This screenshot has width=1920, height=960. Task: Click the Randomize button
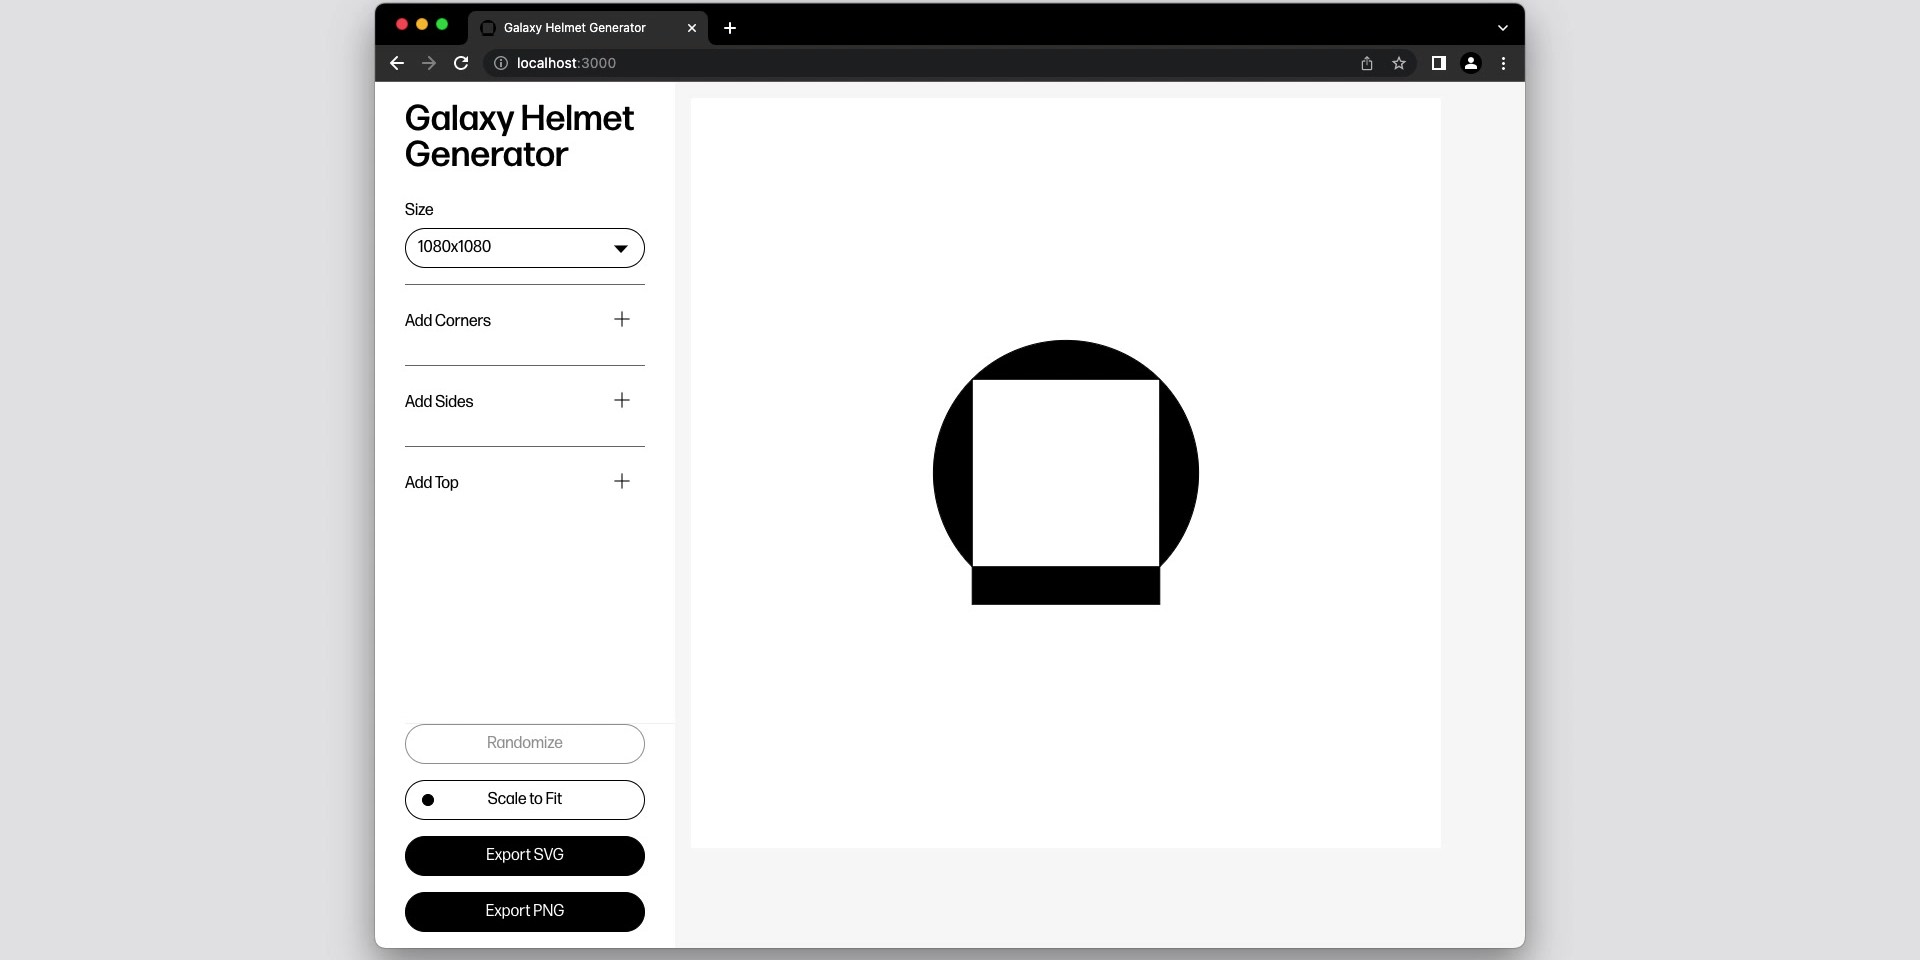tap(524, 743)
